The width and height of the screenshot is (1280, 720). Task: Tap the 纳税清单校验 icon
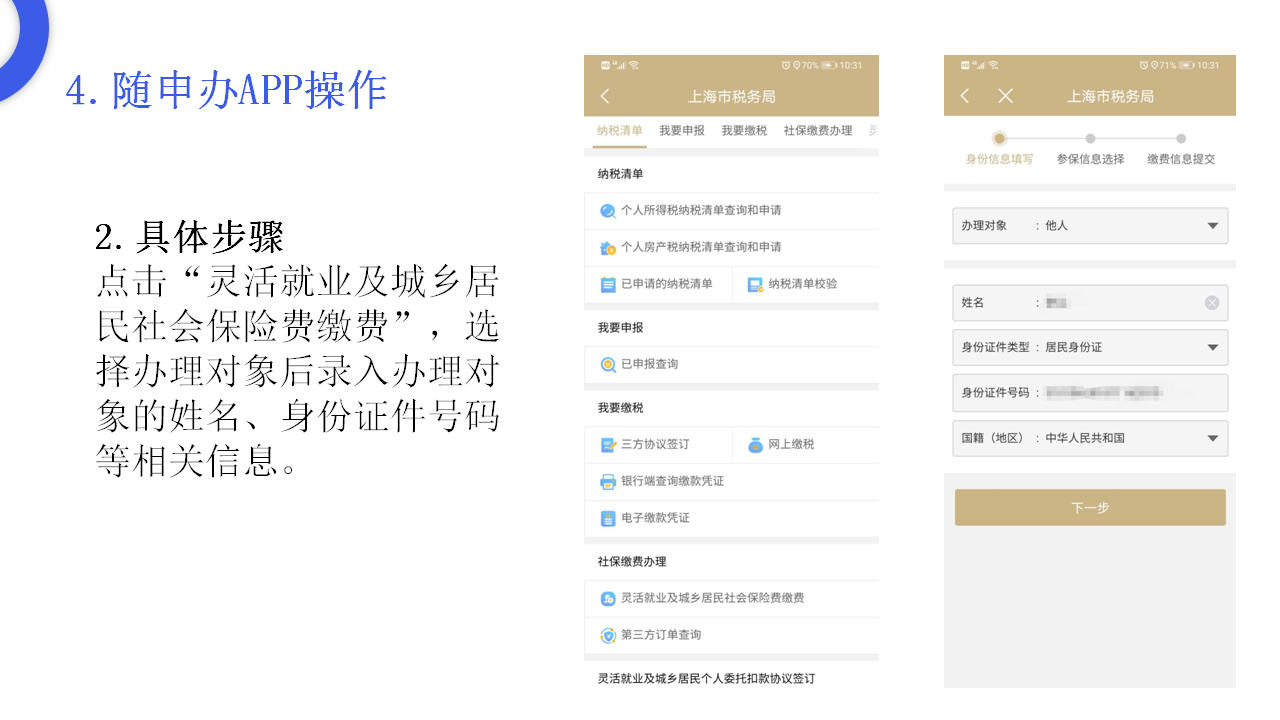point(755,284)
